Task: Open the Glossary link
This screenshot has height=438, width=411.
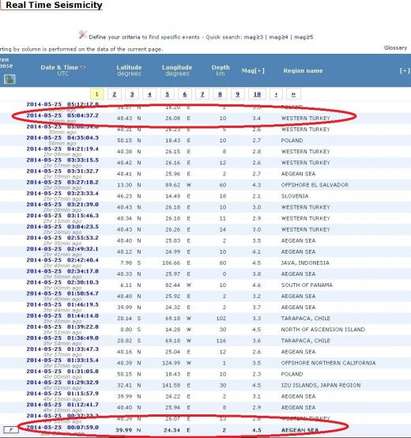Action: 395,48
